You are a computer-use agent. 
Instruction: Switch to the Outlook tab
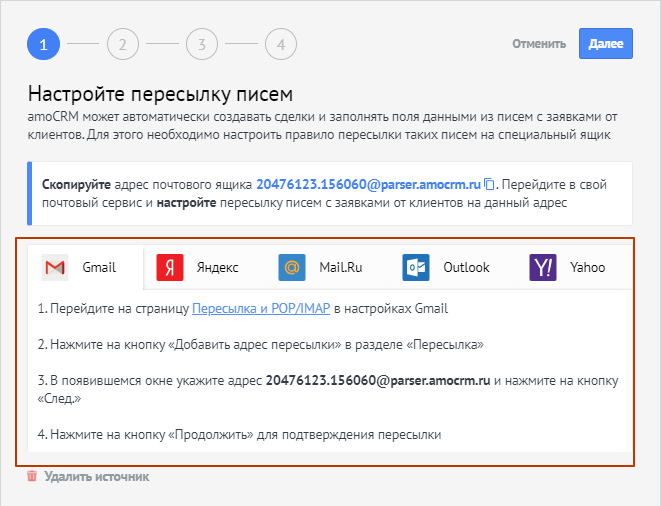466,267
